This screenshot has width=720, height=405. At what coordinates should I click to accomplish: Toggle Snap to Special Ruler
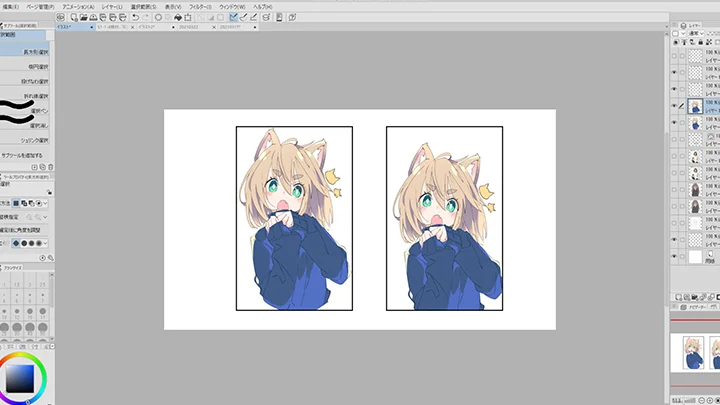[x=243, y=17]
